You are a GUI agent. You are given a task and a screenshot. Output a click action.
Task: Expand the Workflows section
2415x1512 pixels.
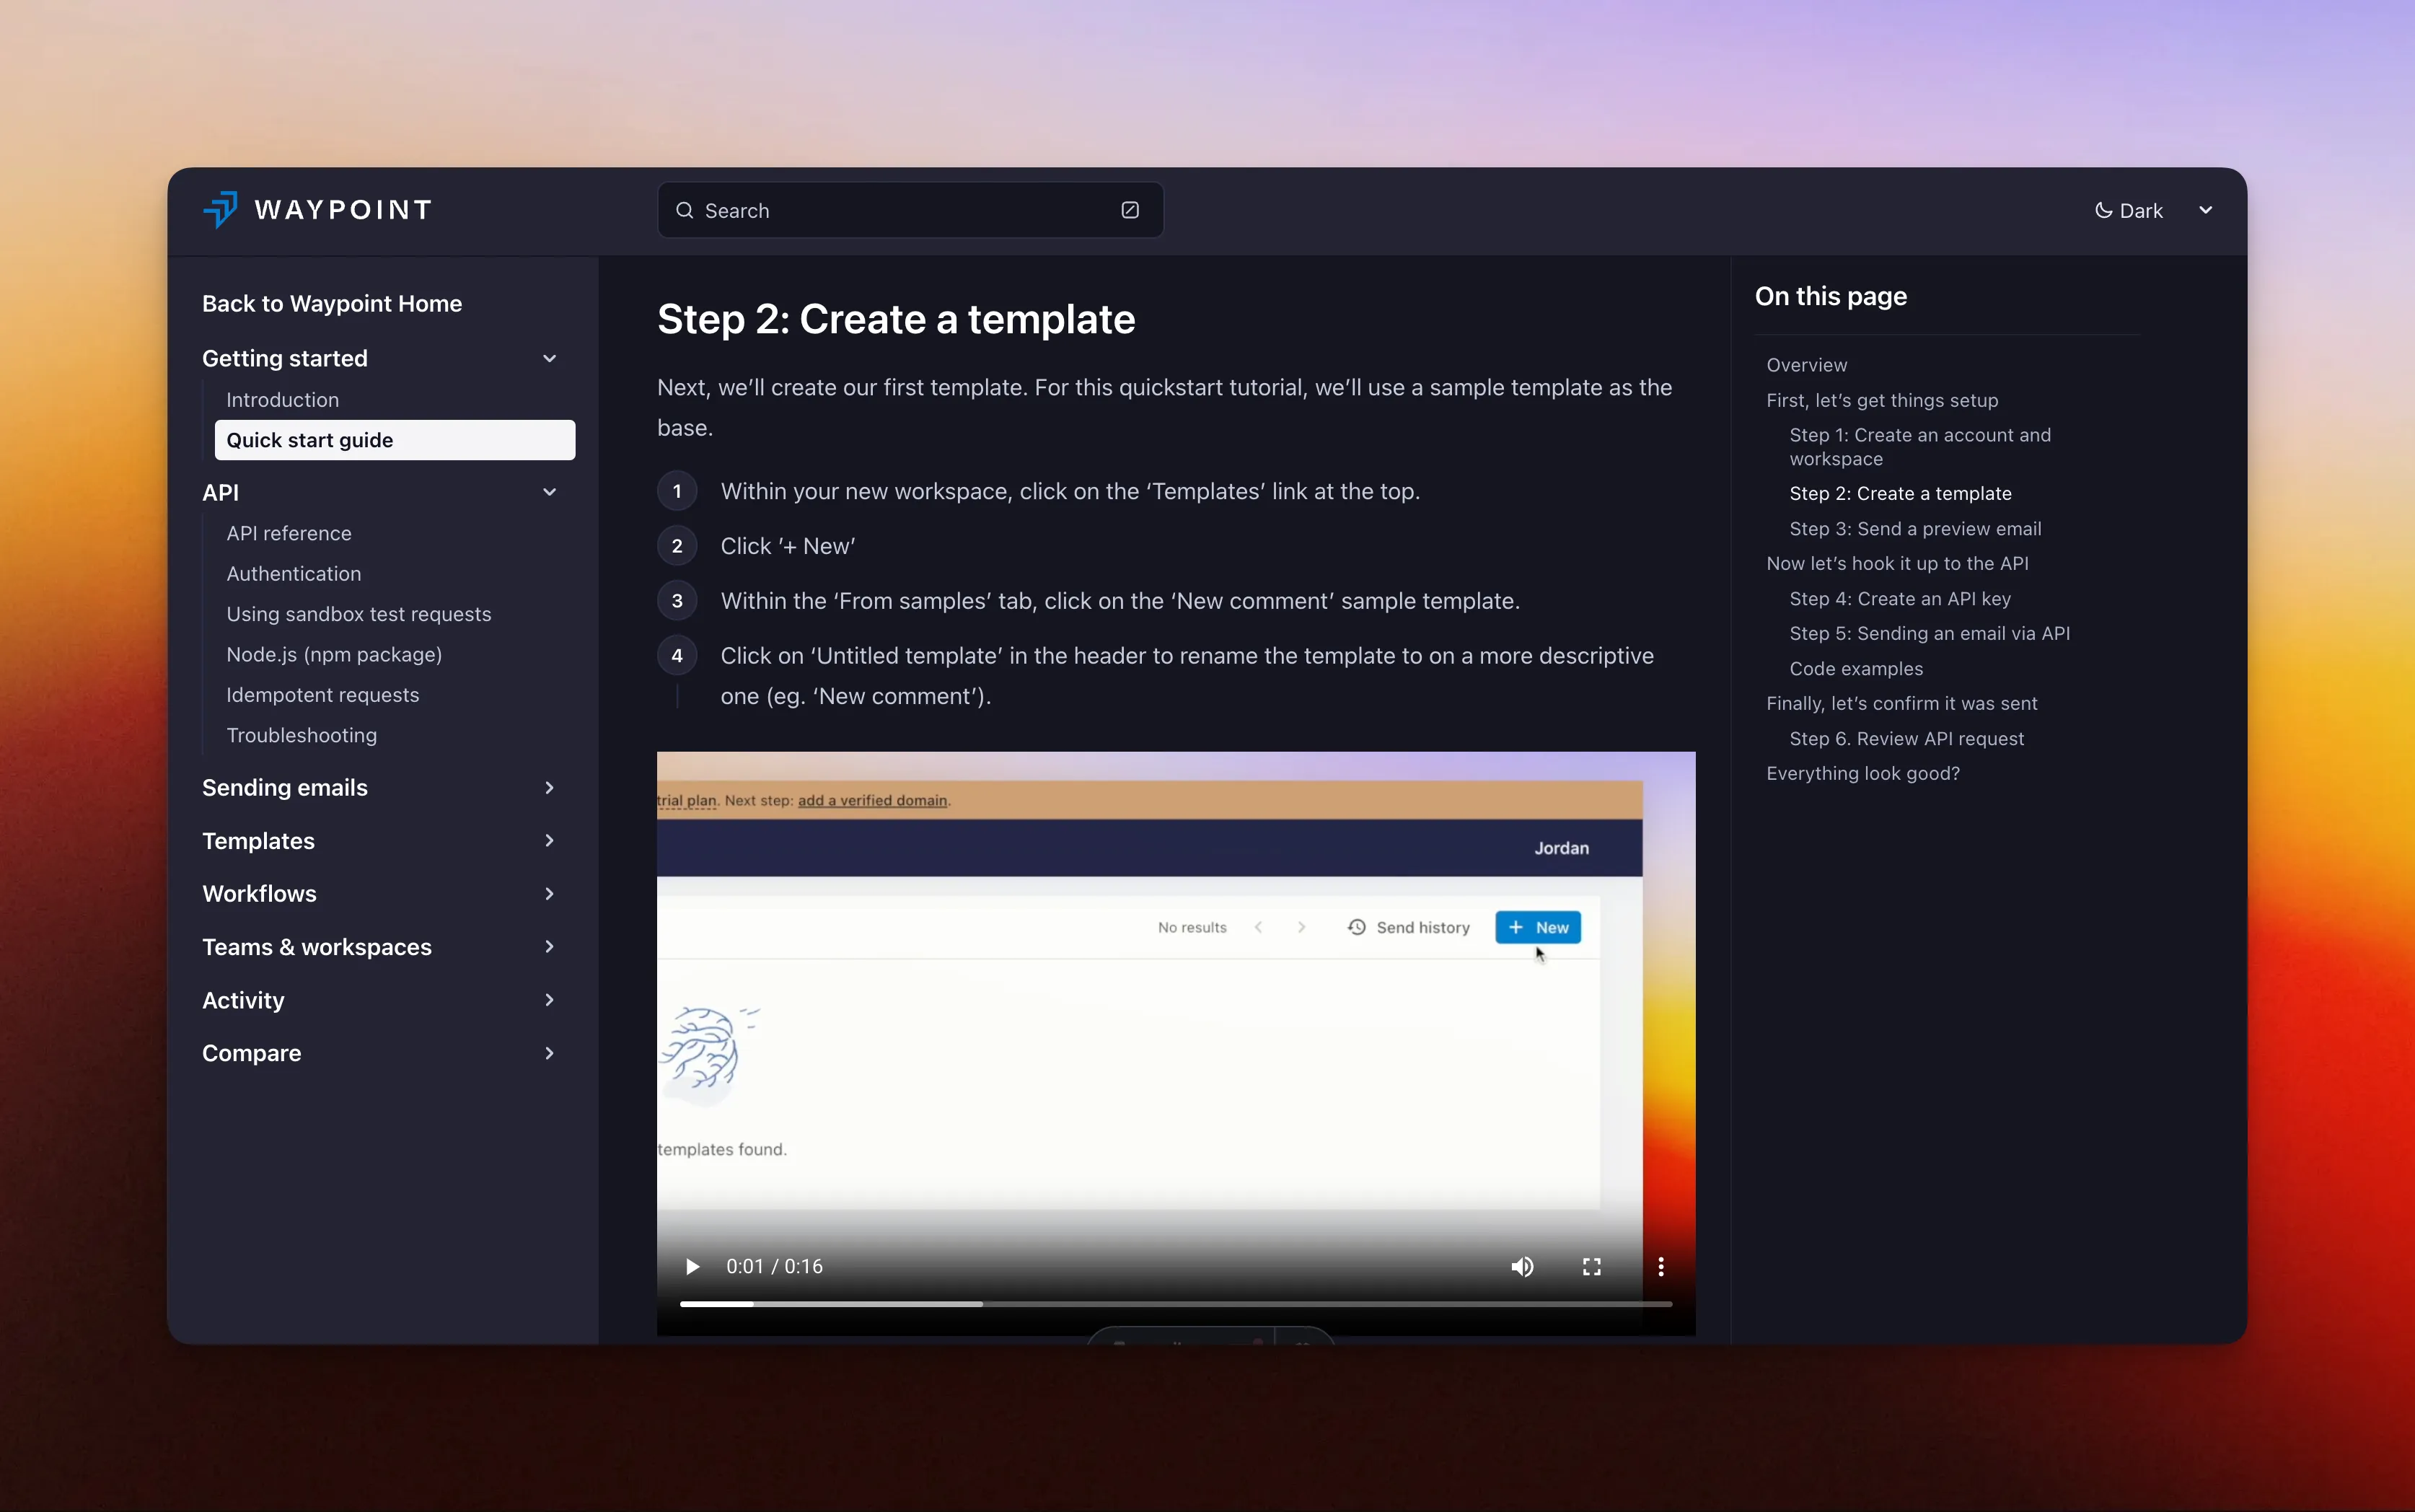pos(549,894)
